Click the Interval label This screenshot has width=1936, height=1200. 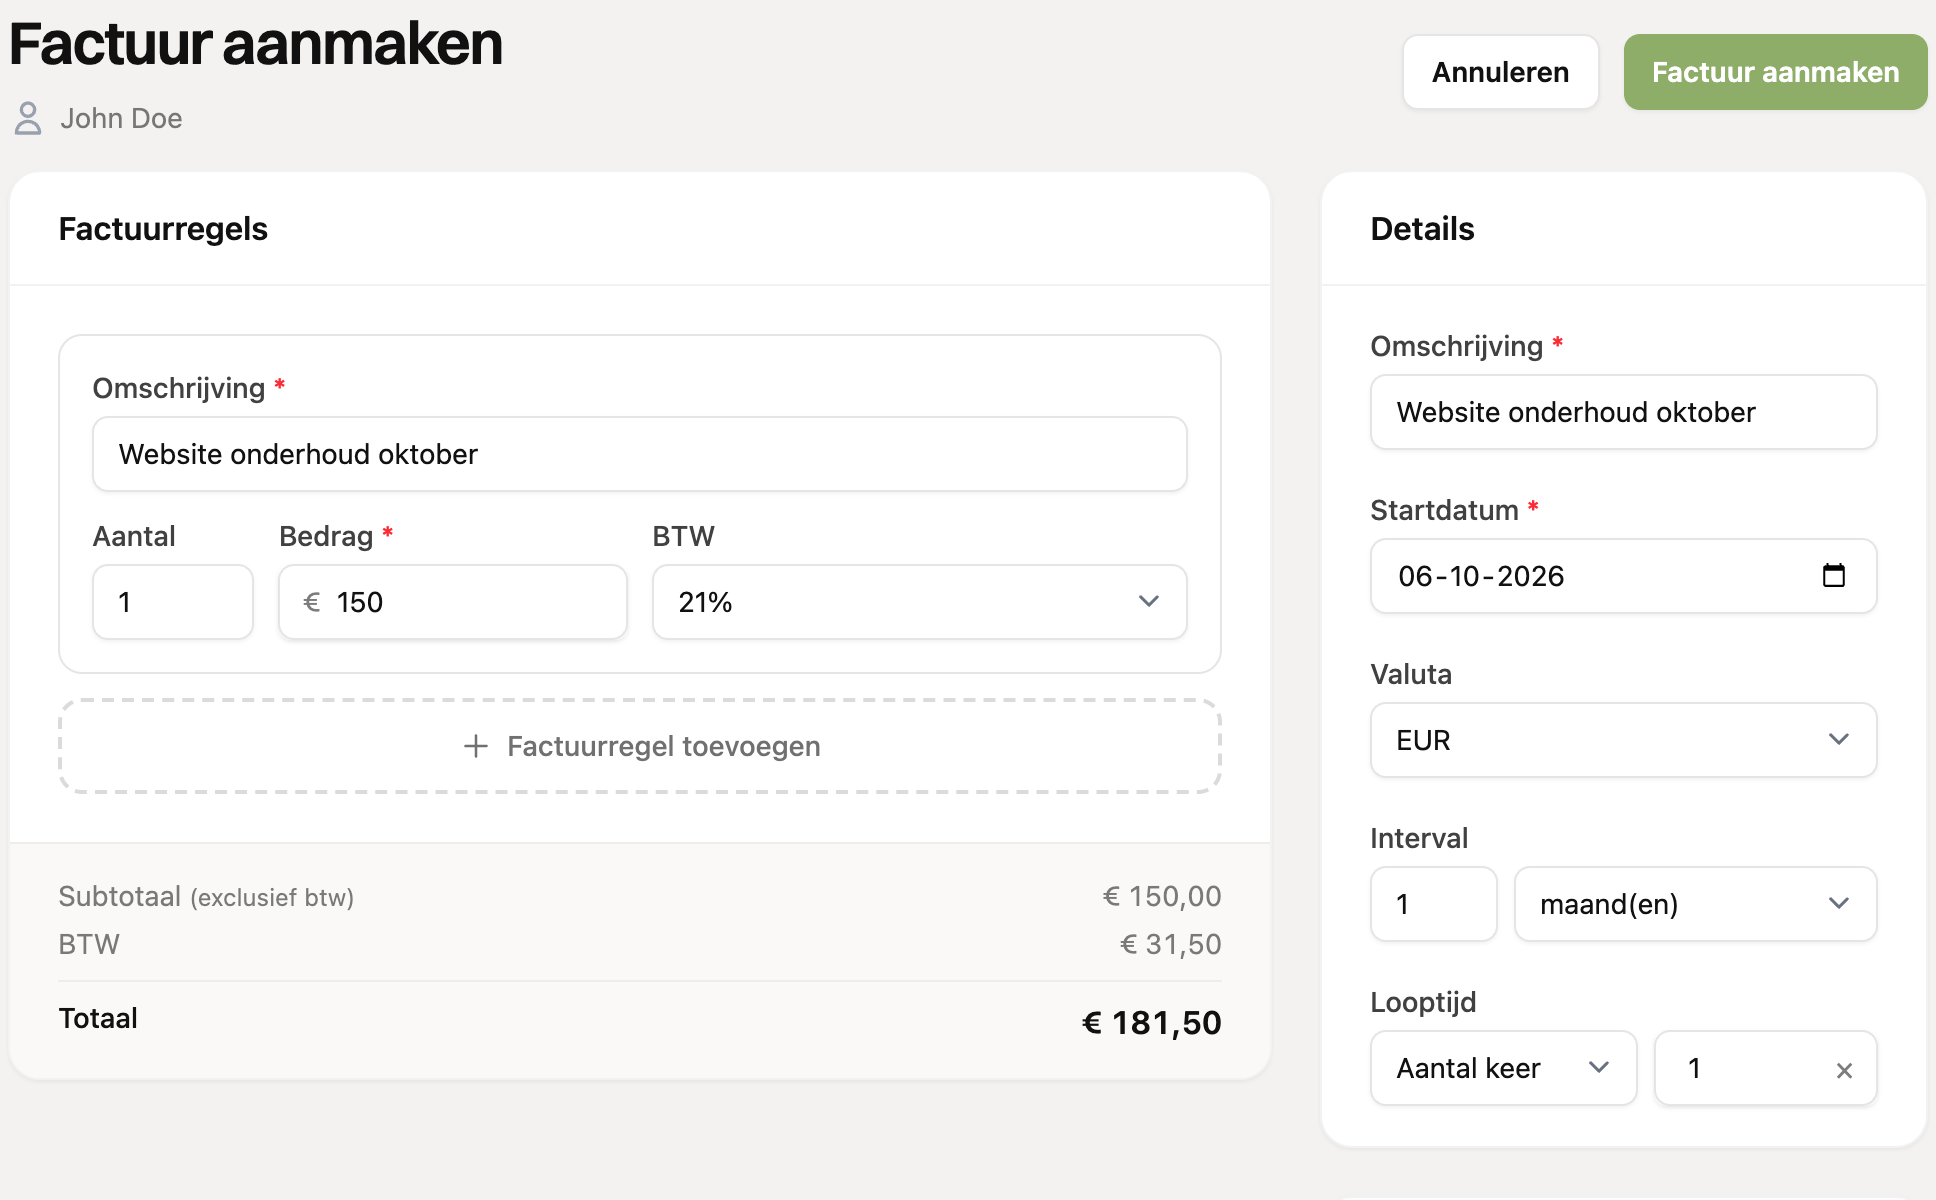tap(1419, 838)
